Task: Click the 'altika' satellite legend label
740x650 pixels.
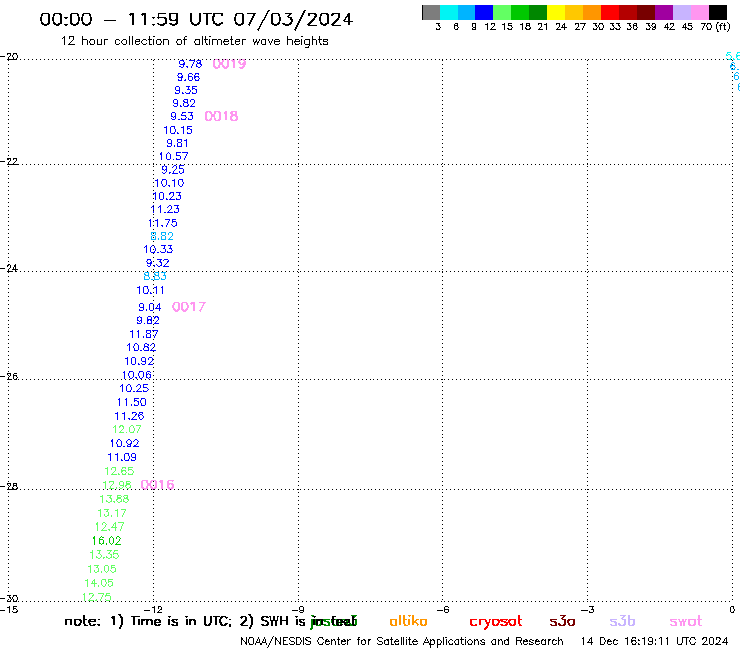Action: point(408,621)
